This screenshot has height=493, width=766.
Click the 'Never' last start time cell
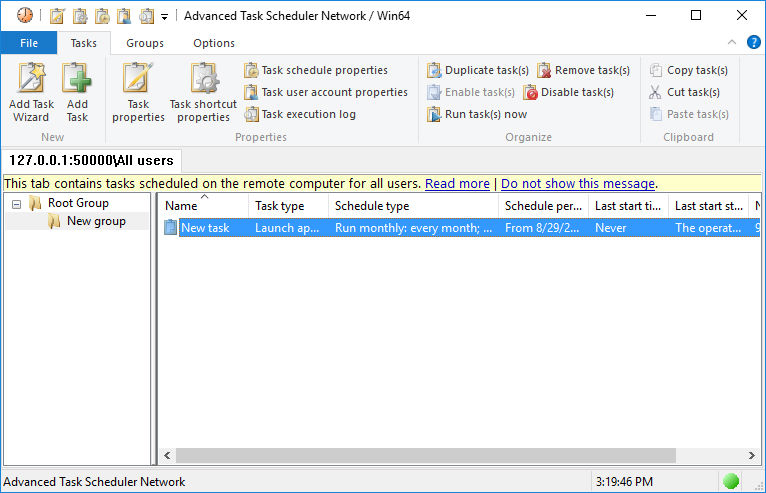611,228
